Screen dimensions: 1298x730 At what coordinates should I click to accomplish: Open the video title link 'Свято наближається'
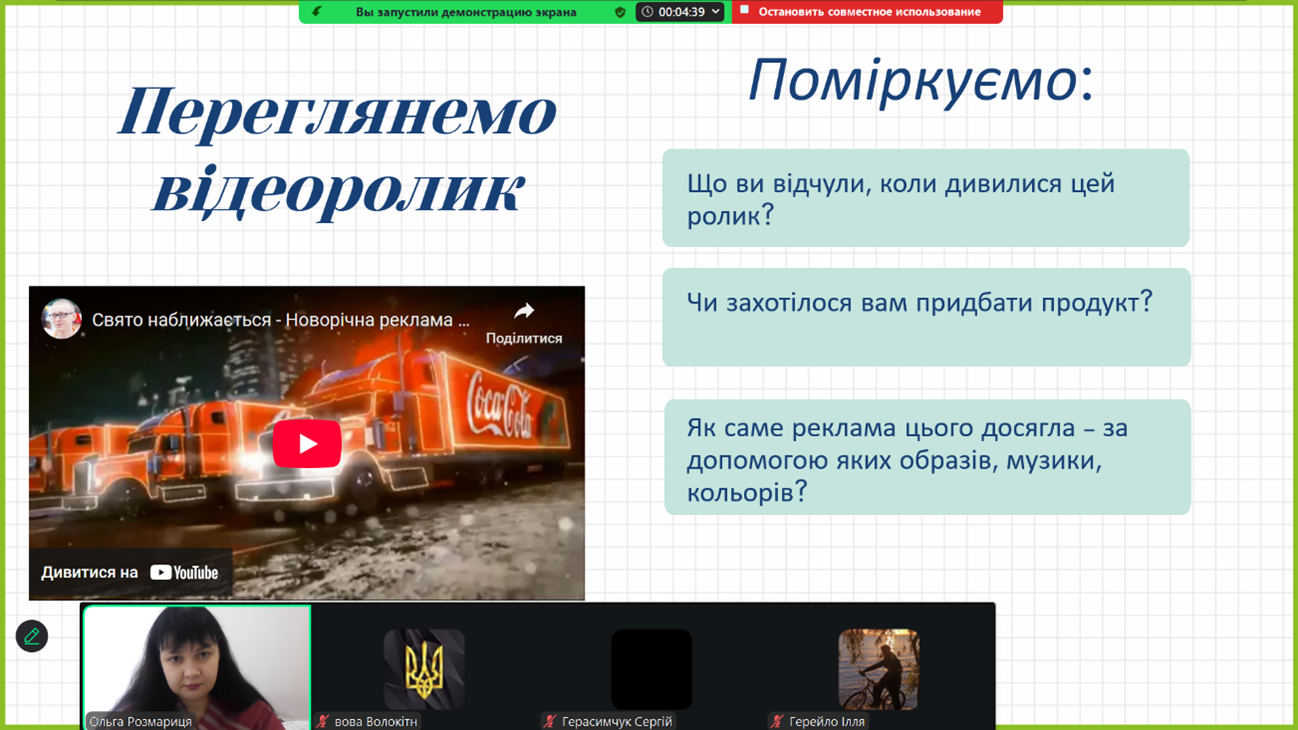coord(280,320)
